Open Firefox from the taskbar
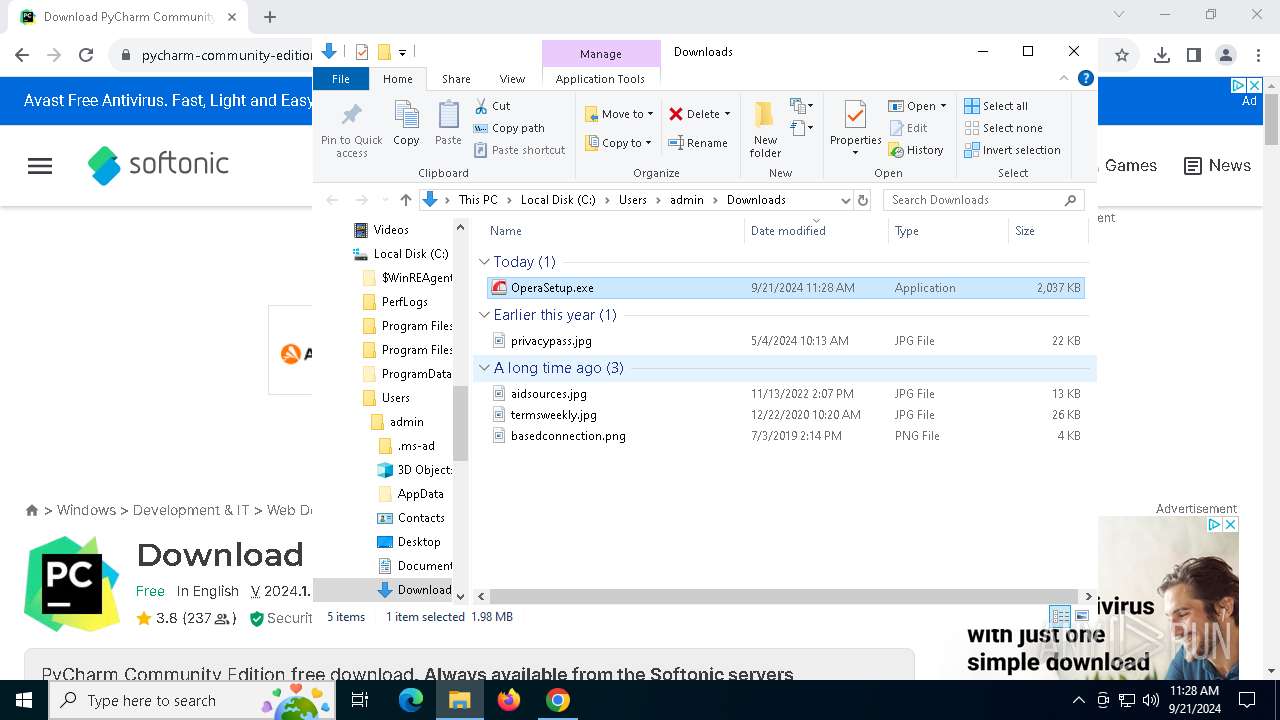The height and width of the screenshot is (720, 1280). tap(509, 700)
